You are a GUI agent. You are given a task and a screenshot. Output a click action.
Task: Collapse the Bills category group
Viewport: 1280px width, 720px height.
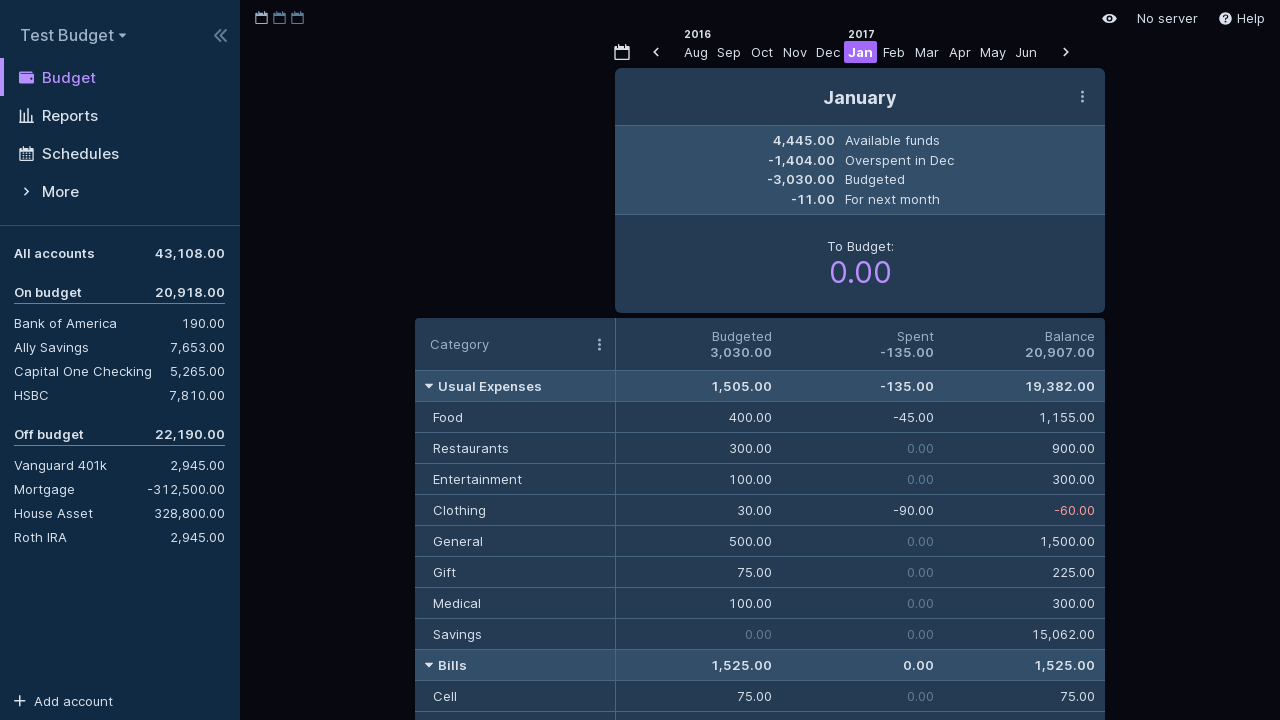[x=429, y=665]
